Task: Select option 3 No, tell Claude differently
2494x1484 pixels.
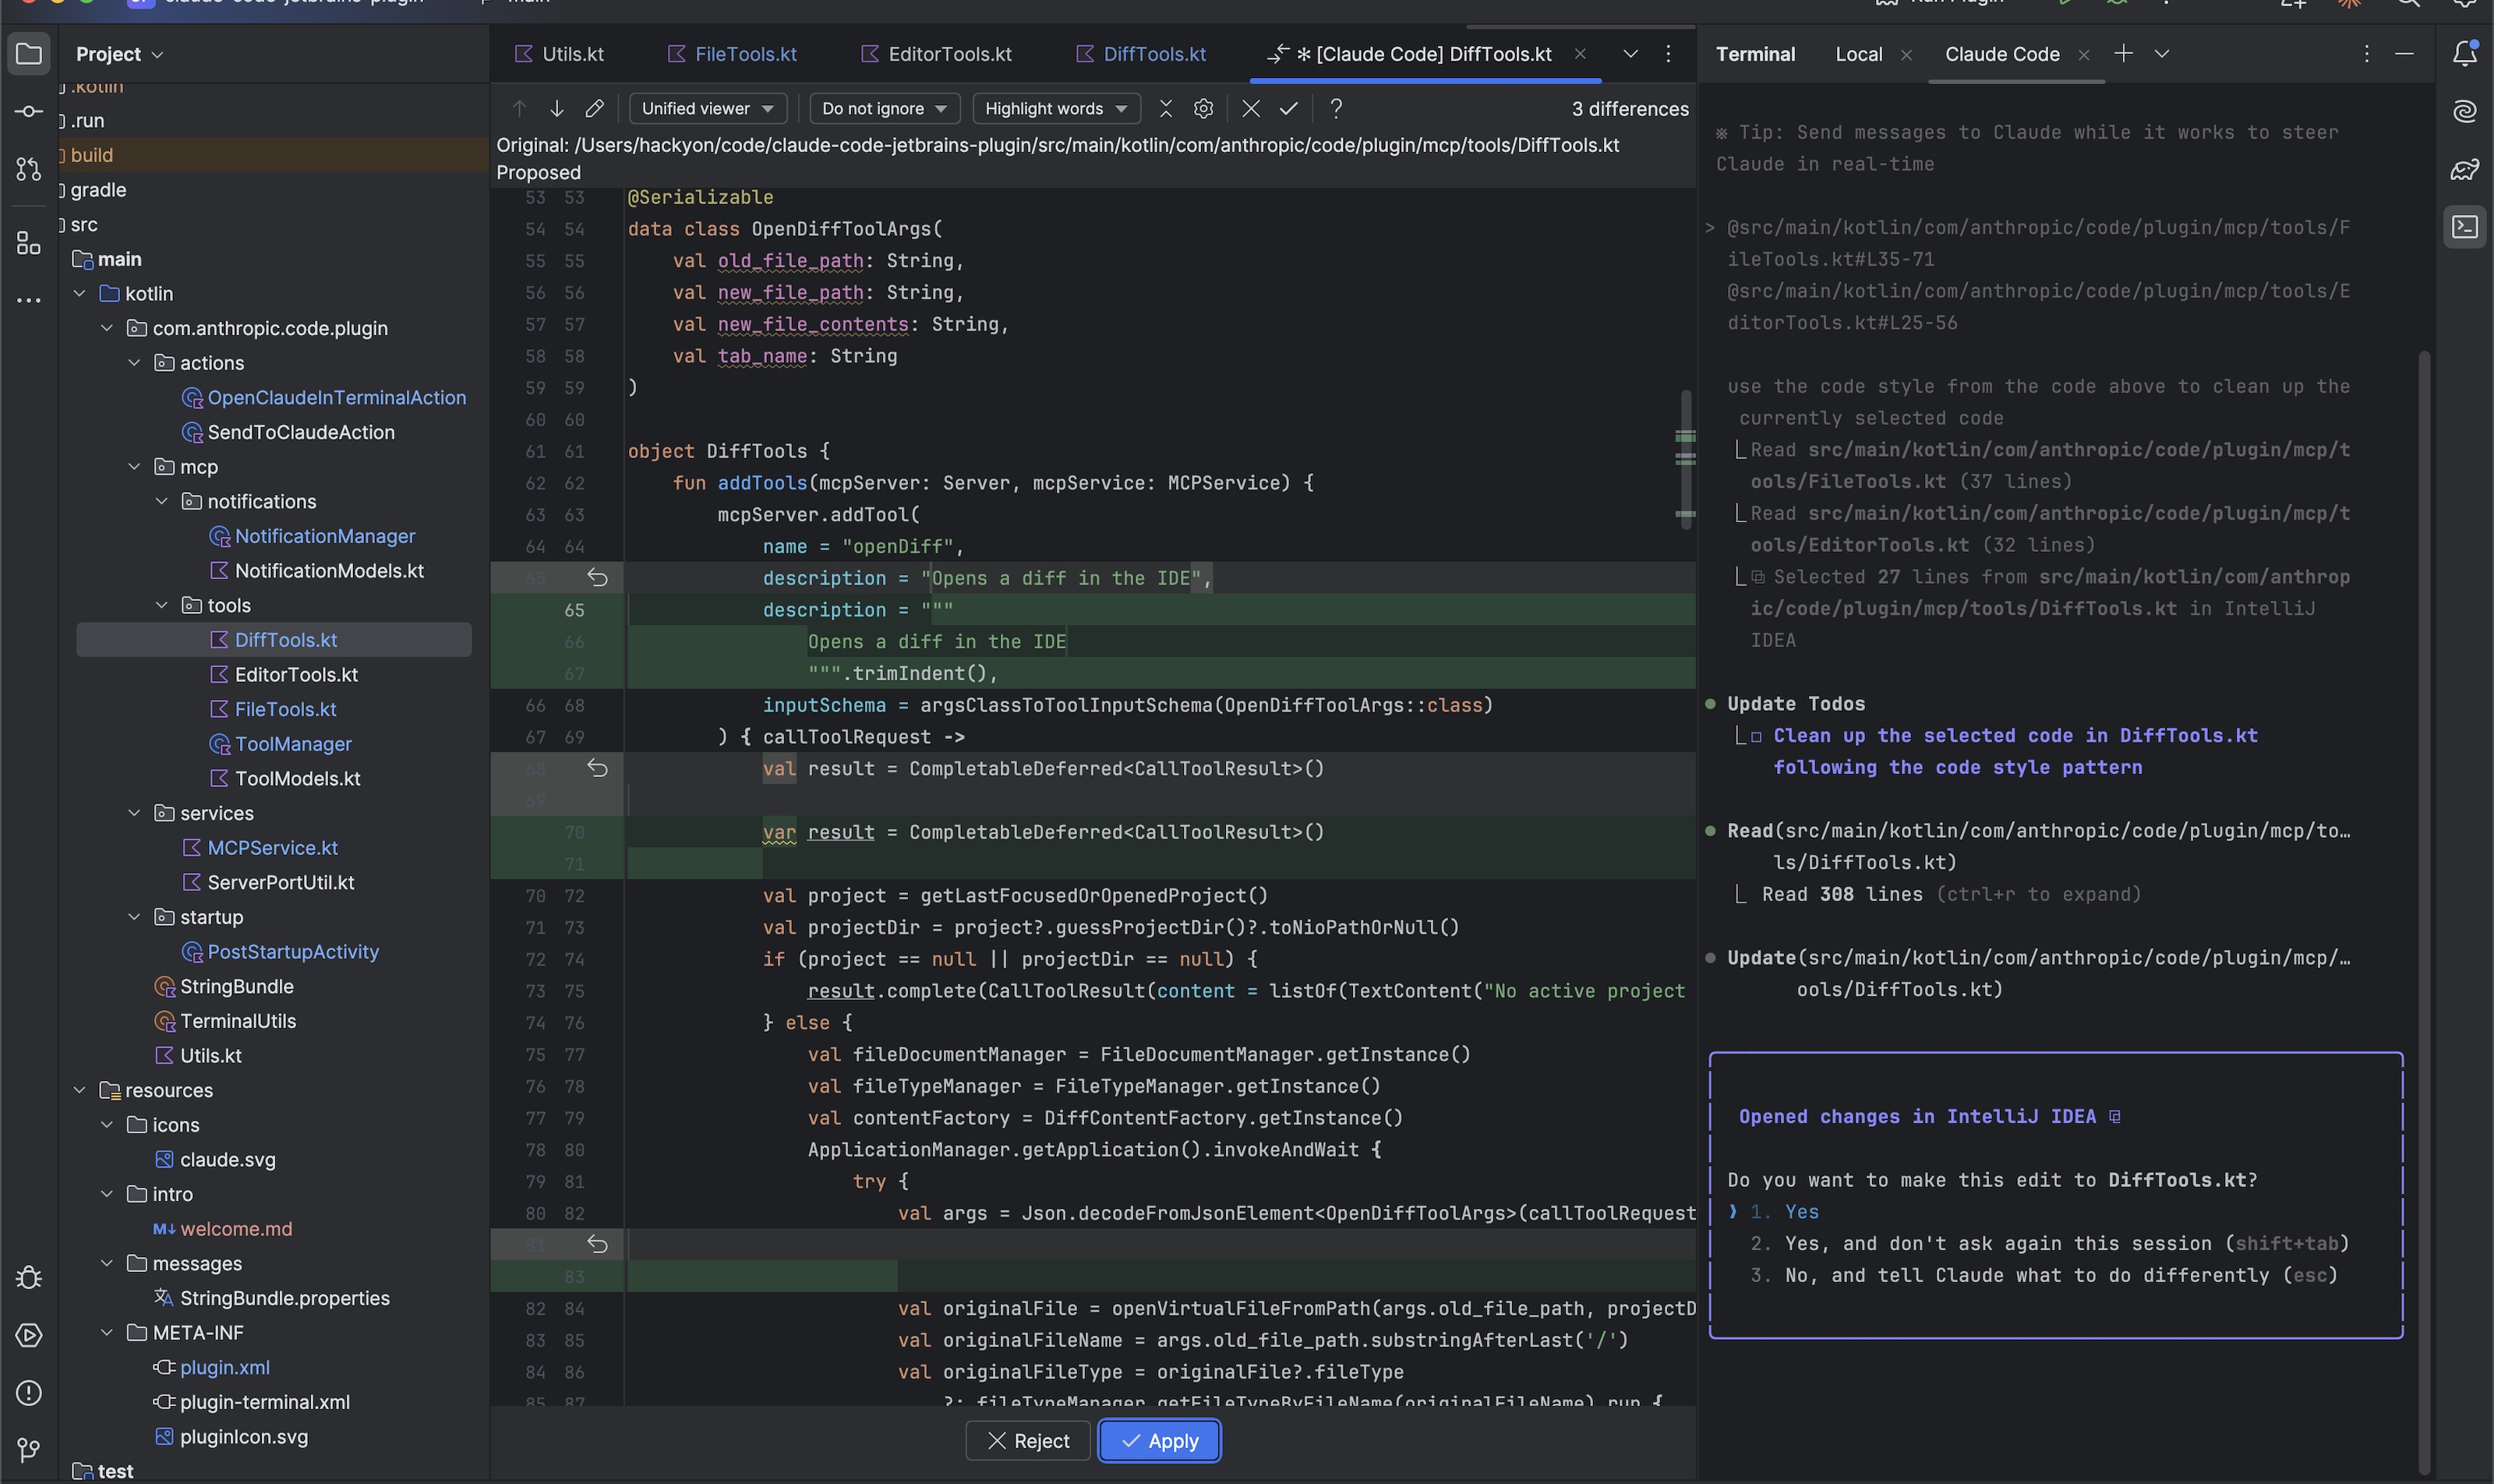Action: coord(2043,1275)
